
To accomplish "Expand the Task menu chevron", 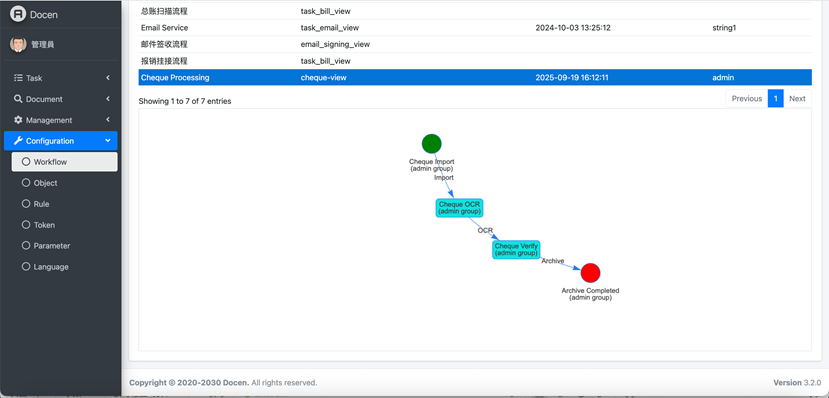I will (108, 78).
